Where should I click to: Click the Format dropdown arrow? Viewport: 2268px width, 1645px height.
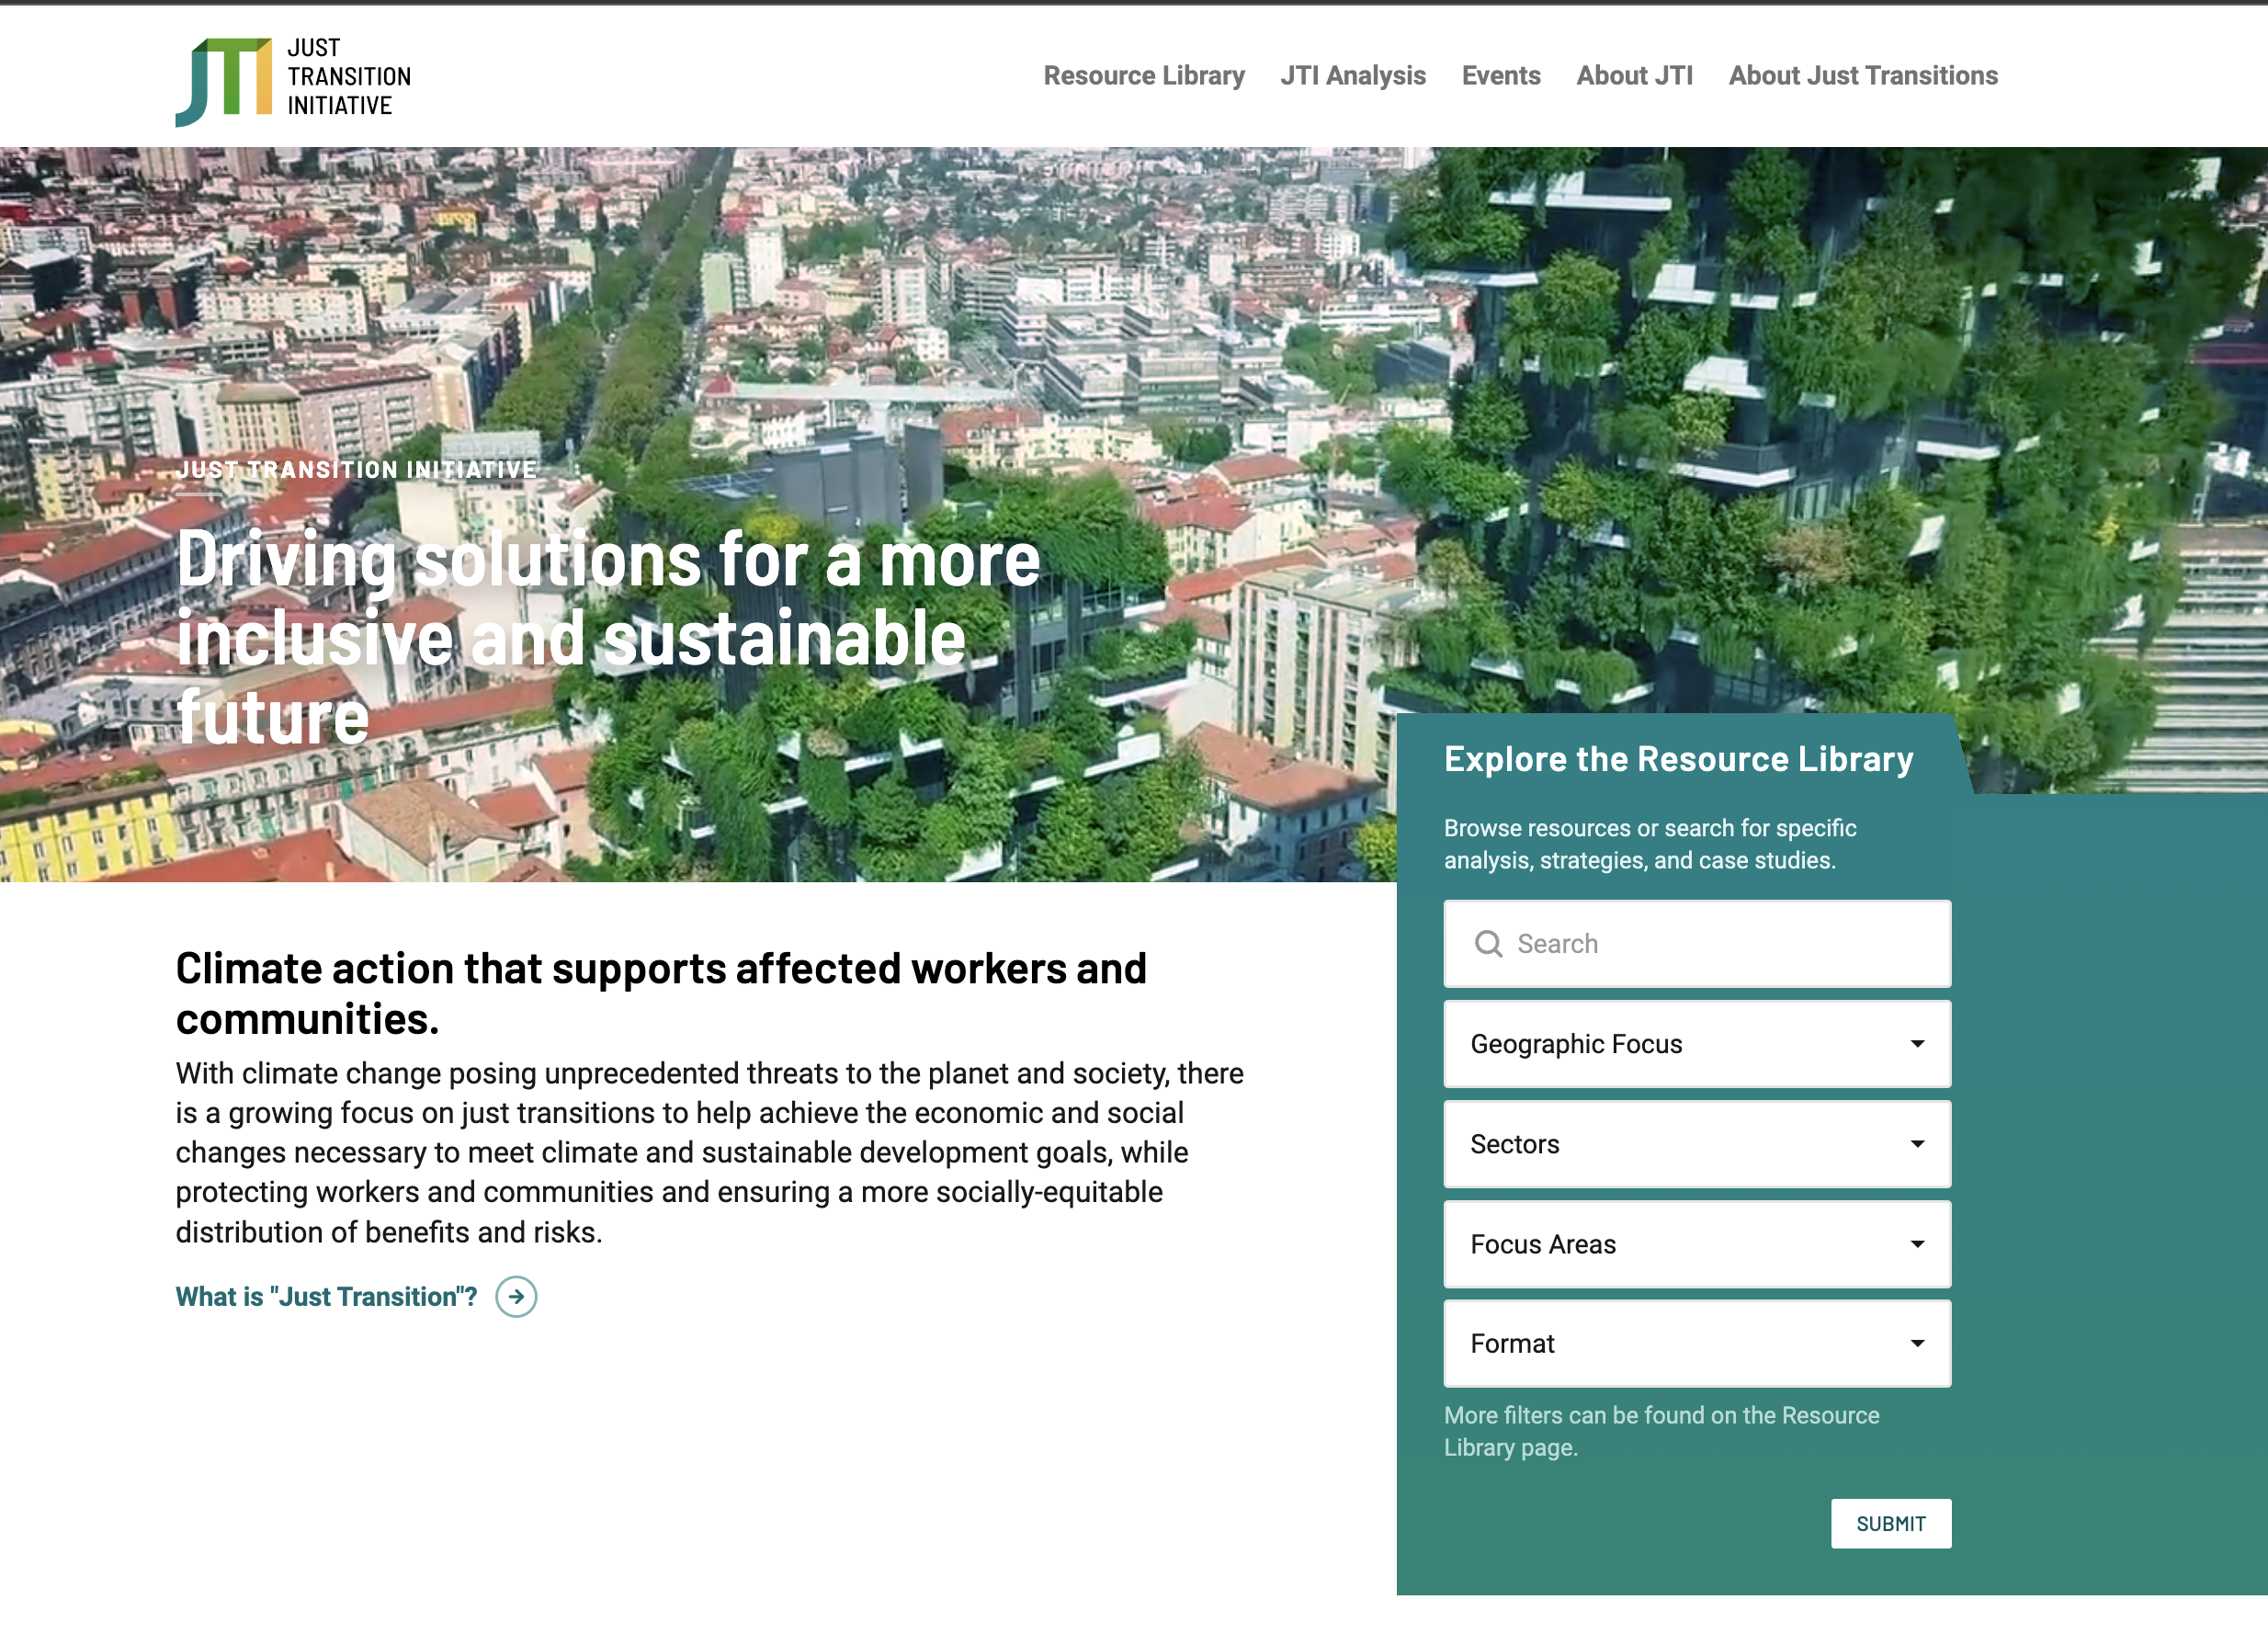click(1917, 1343)
